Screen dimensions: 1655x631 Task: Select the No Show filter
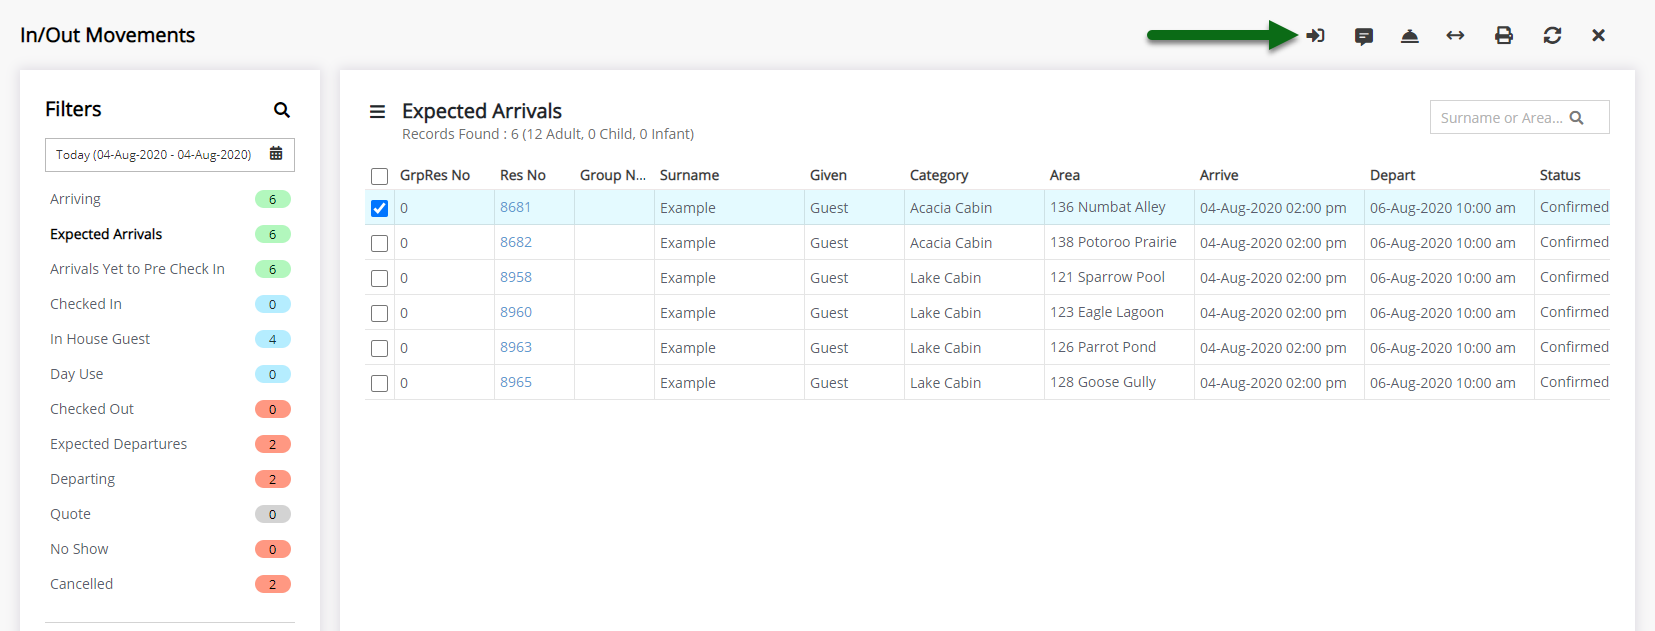pos(79,549)
